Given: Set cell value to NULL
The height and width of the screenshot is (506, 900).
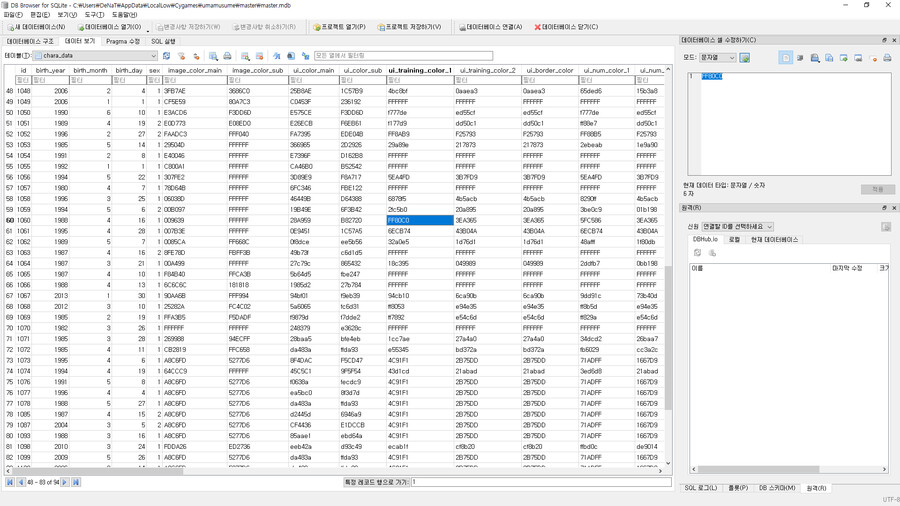Looking at the screenshot, I should 873,57.
